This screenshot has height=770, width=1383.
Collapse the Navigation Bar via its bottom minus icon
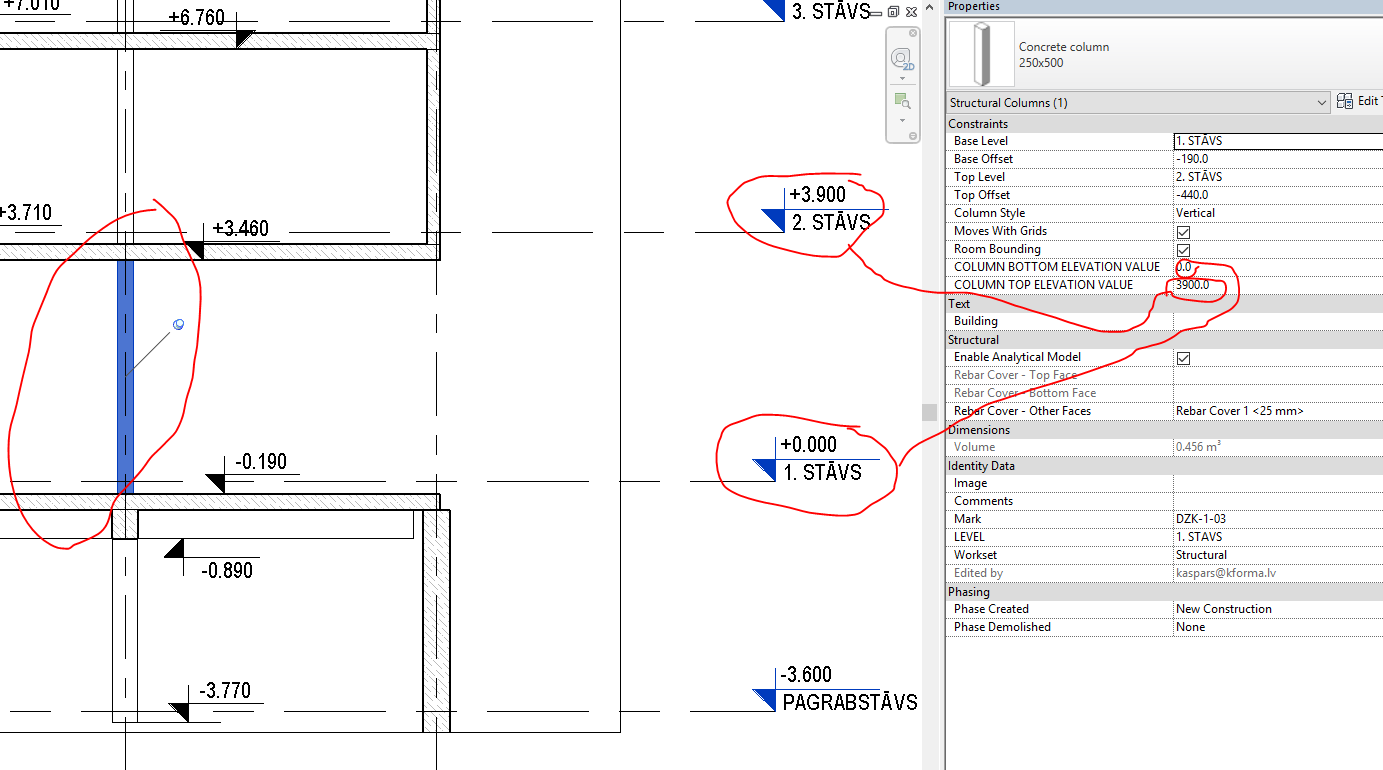(913, 134)
